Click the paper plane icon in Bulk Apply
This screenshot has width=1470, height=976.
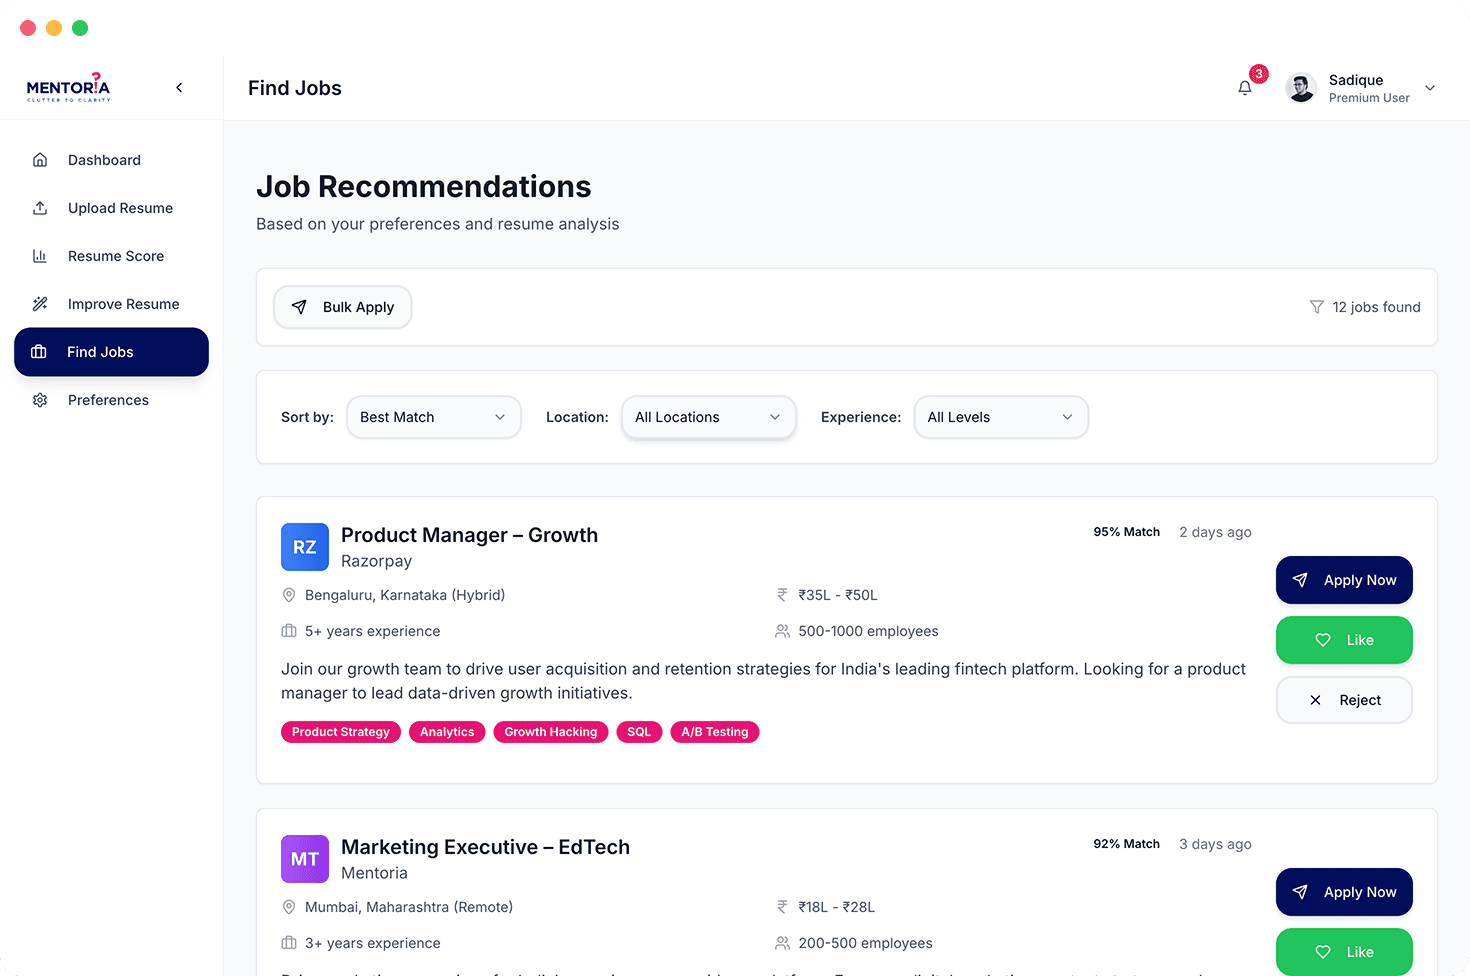299,307
